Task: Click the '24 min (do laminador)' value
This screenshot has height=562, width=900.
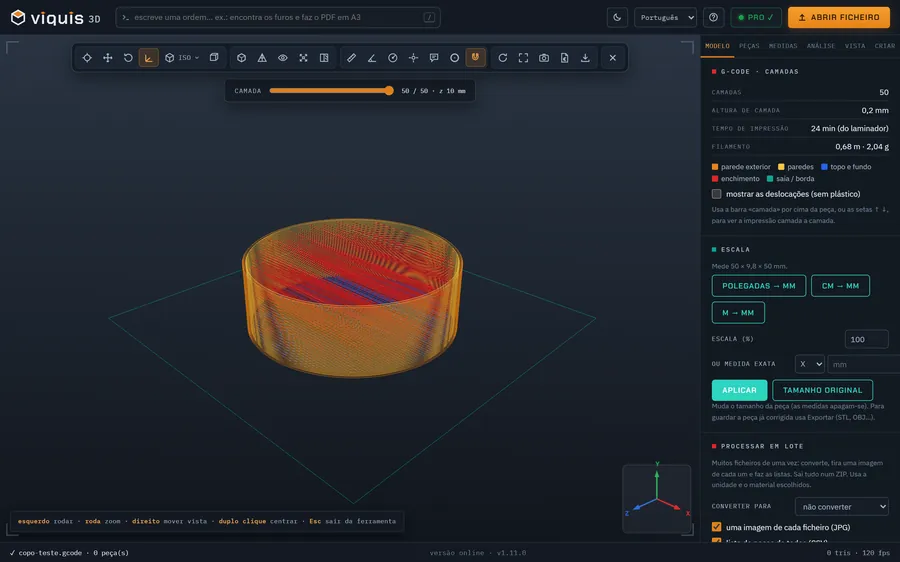Action: click(x=849, y=129)
